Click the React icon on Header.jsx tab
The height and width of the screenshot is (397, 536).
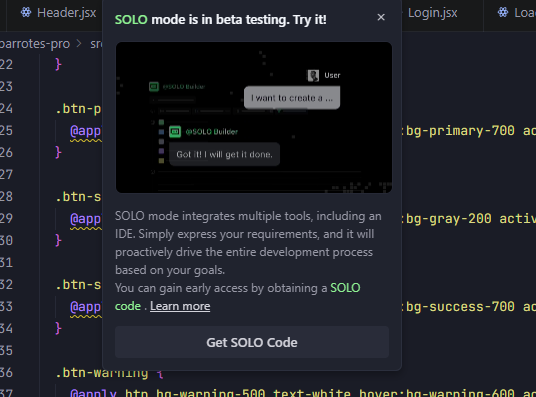point(26,13)
